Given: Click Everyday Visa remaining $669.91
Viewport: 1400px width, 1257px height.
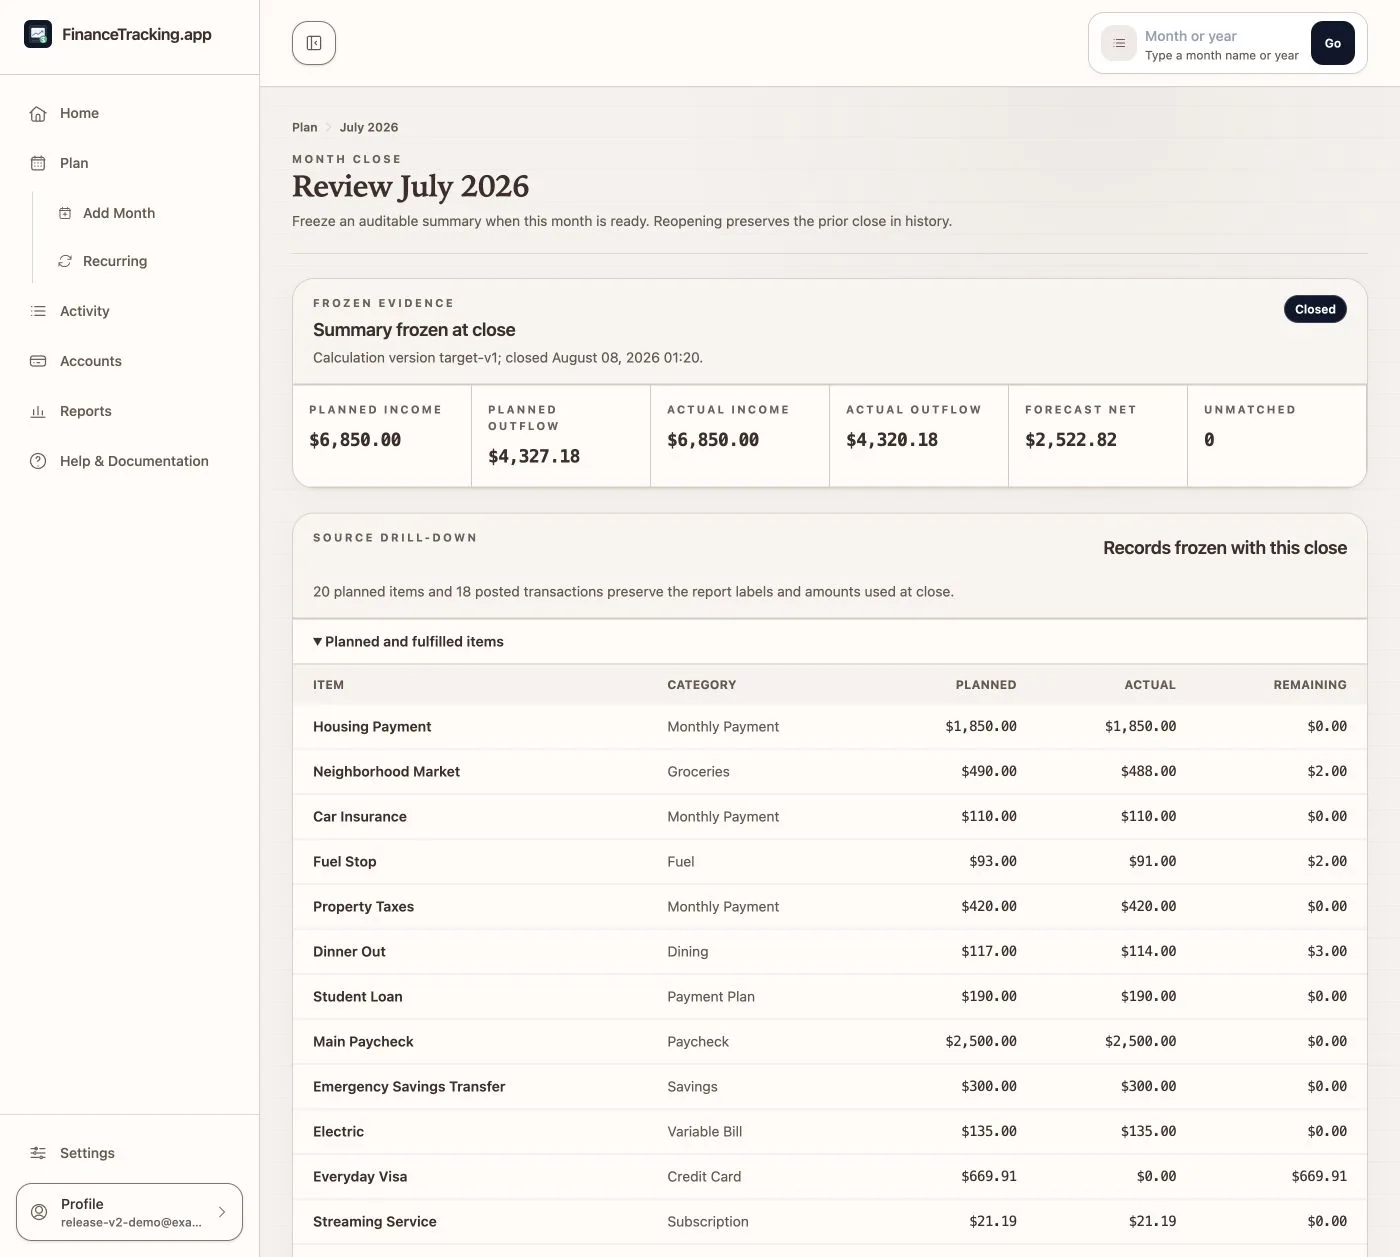Looking at the screenshot, I should [1319, 1177].
